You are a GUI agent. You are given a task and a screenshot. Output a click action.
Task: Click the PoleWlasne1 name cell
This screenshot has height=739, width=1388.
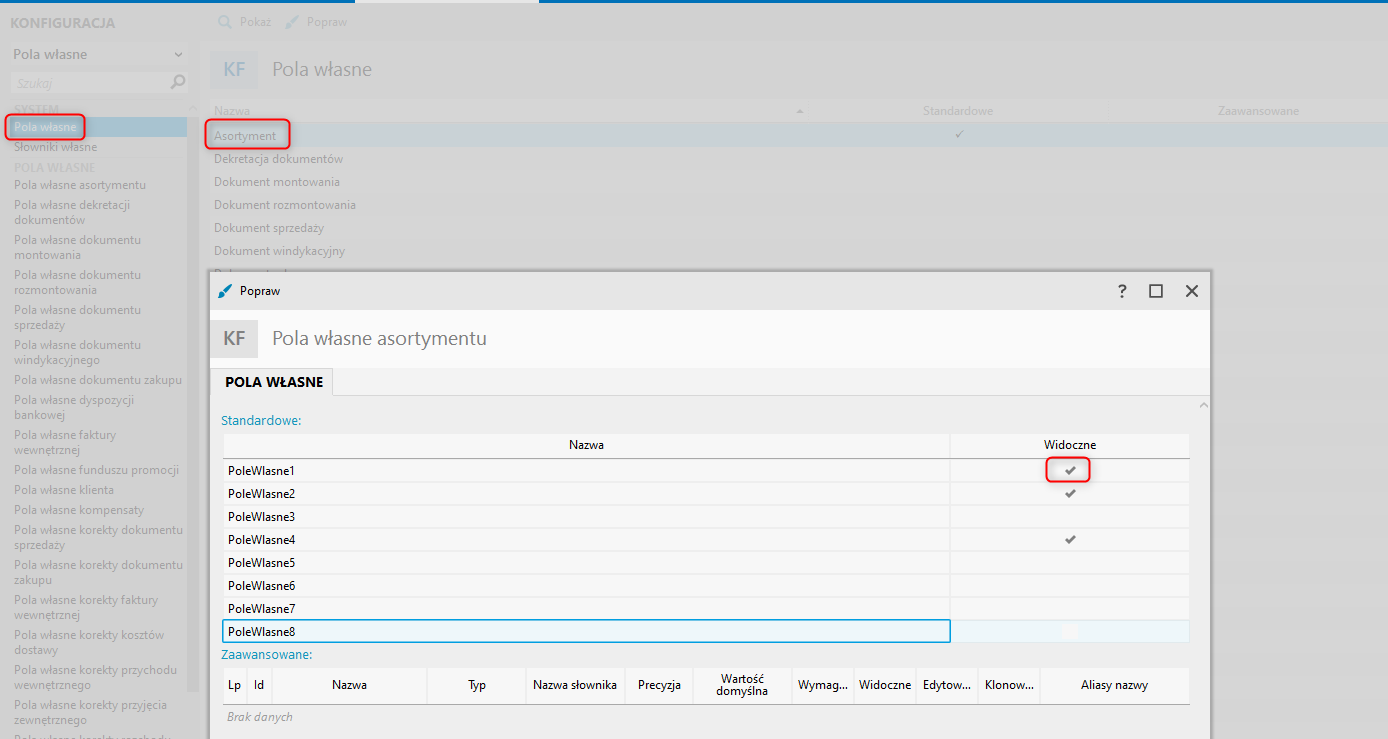[586, 470]
